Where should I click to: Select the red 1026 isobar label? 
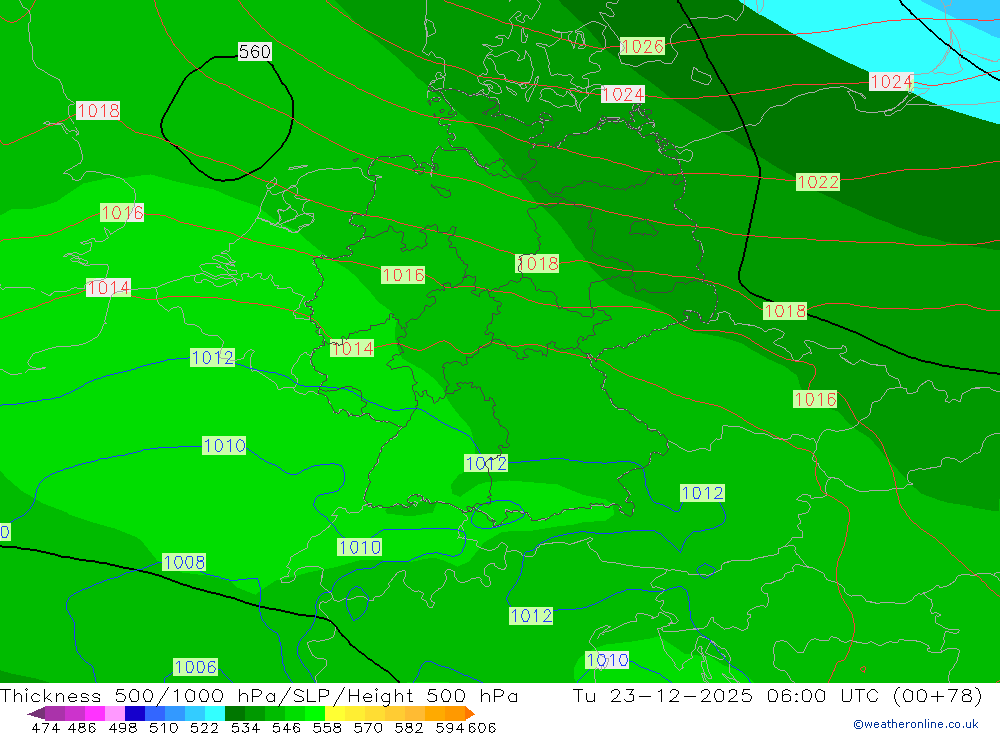pos(642,47)
